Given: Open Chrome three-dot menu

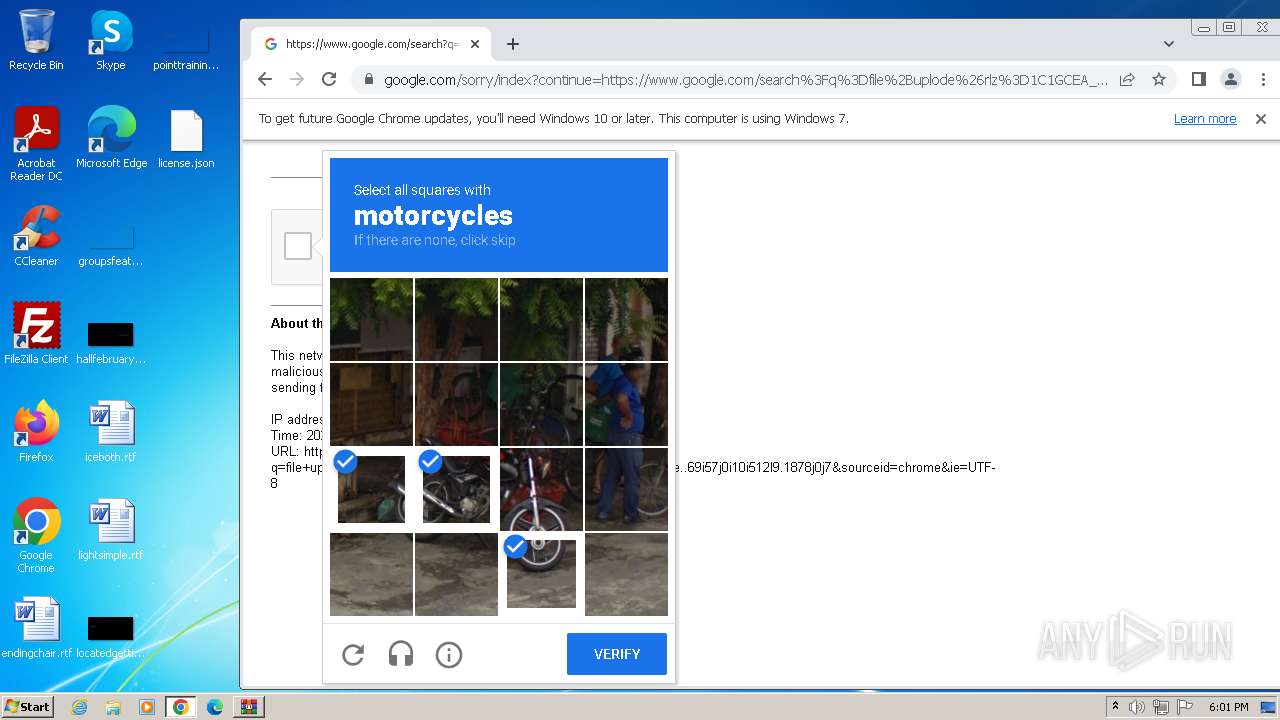Looking at the screenshot, I should 1262,79.
